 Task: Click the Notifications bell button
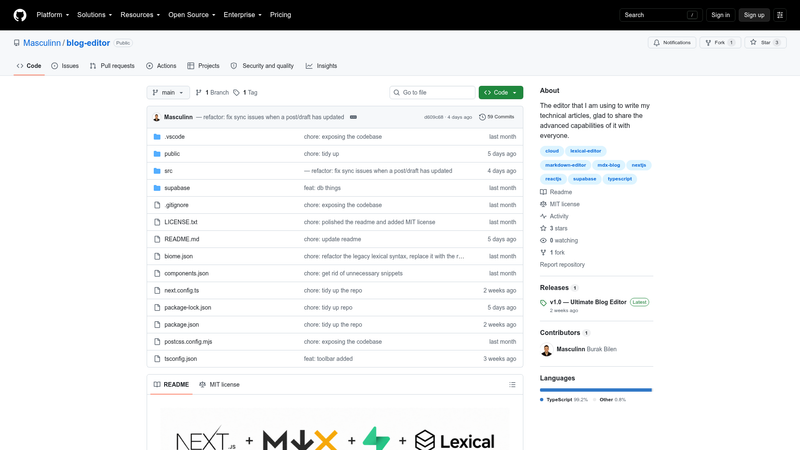672,42
